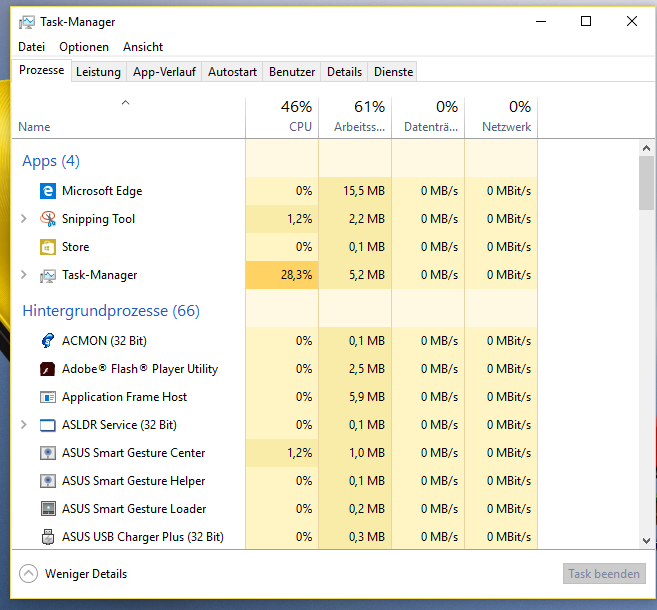Click the ASUS Smart Gesture Loader icon

(48, 509)
